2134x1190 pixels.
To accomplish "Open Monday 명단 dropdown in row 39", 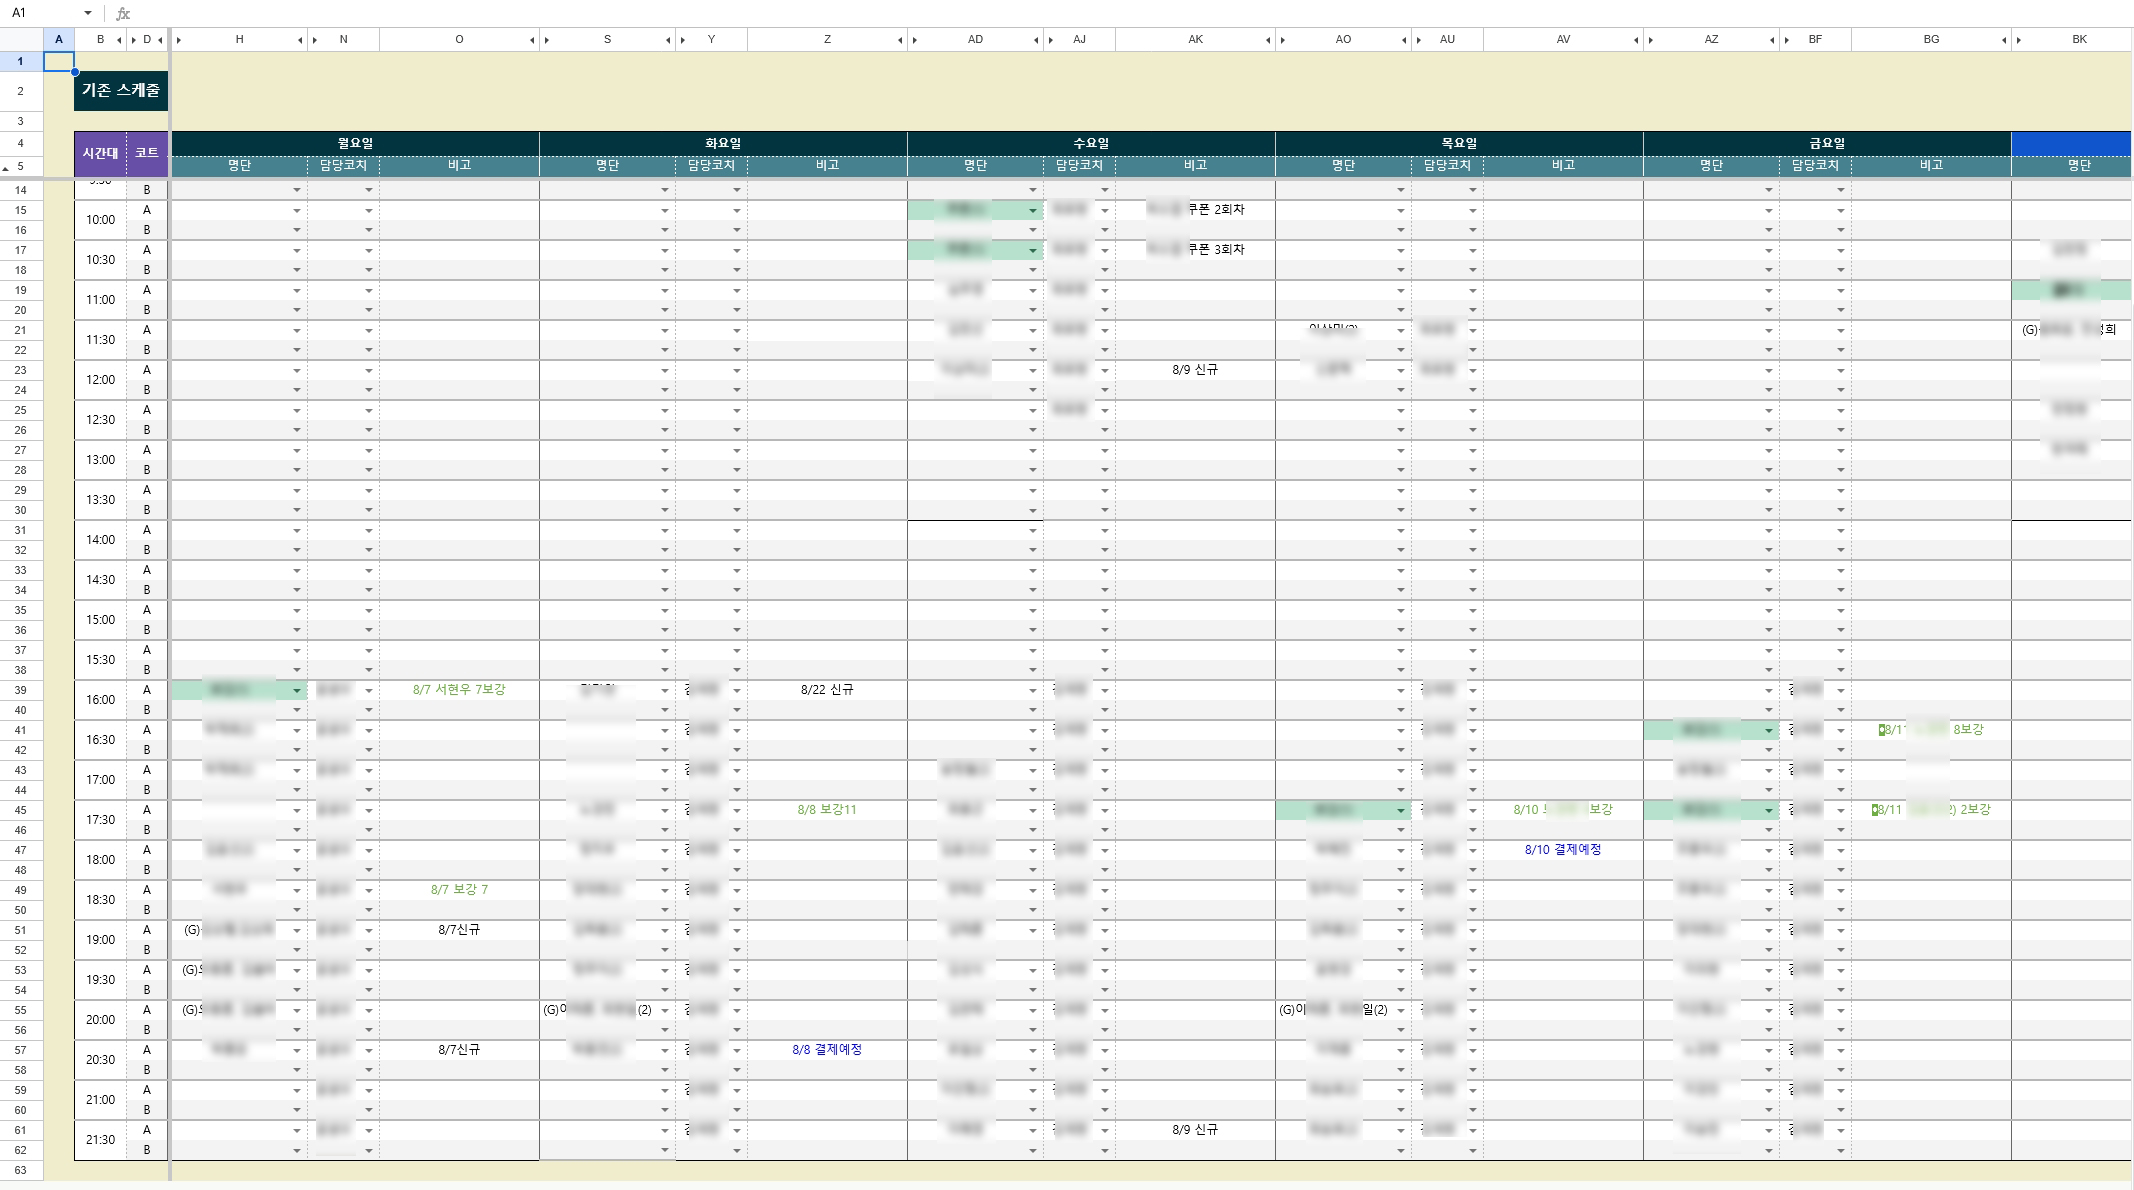I will coord(297,691).
